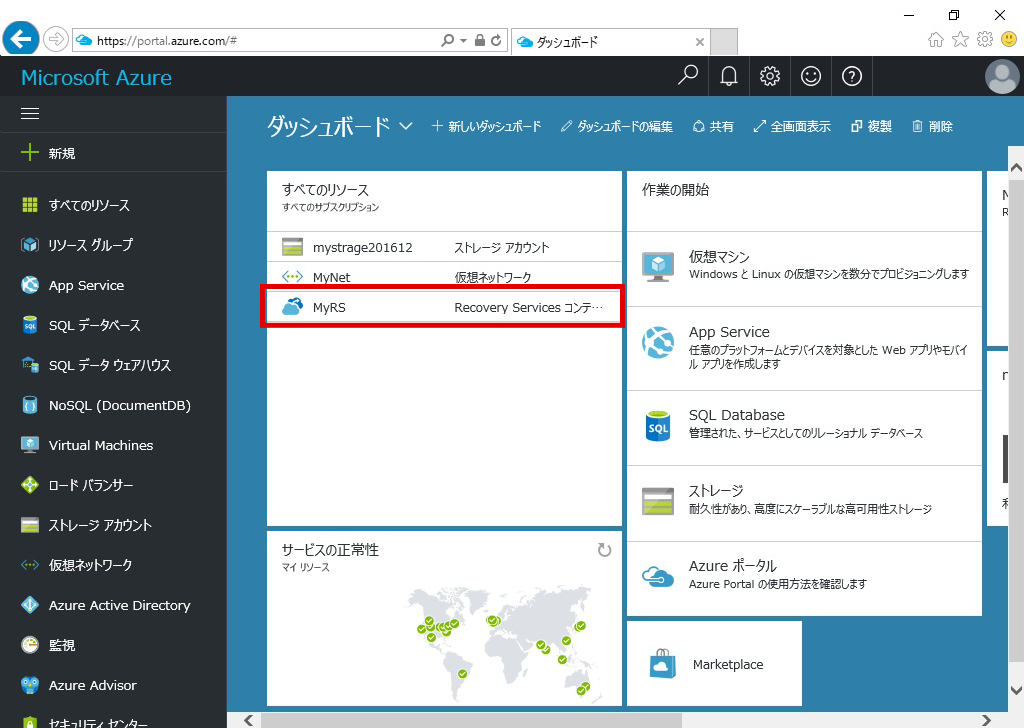1024x728 pixels.
Task: Click the feedback smiley icon in header
Action: tap(810, 76)
